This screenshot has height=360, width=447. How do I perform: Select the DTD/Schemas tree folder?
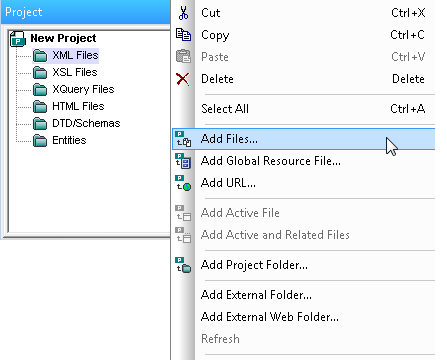[77, 123]
